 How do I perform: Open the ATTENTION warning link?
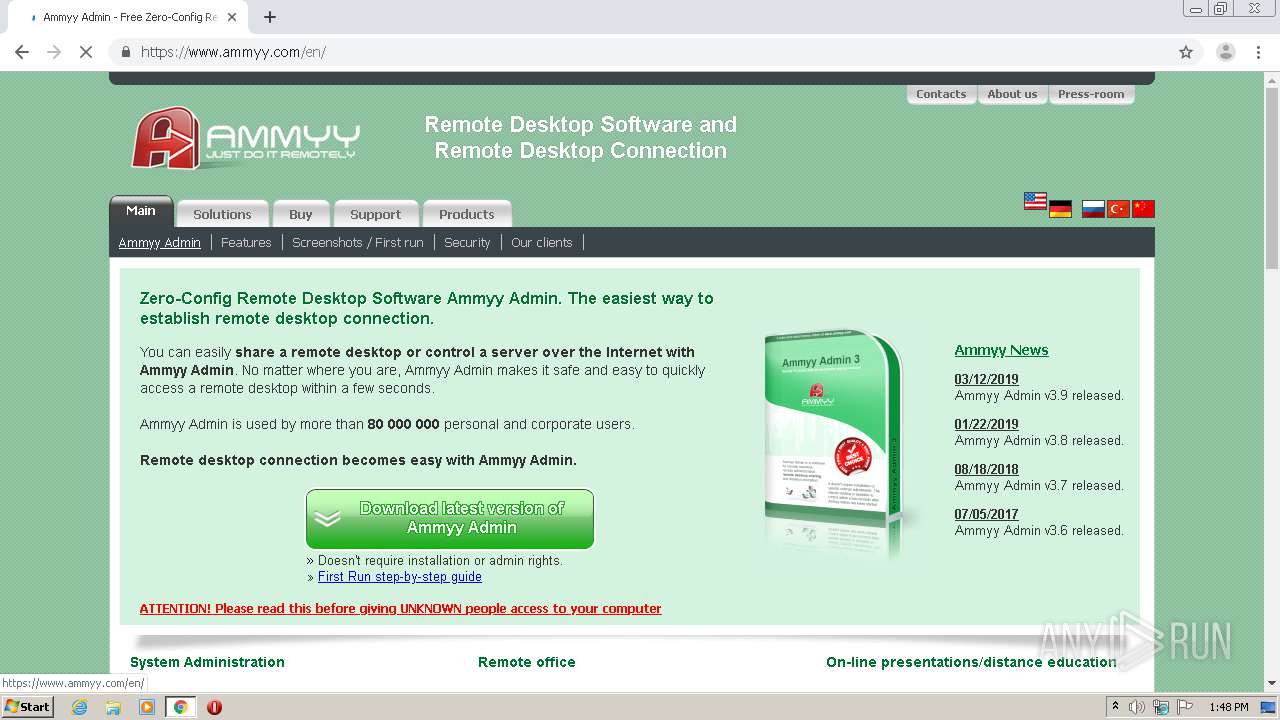(x=400, y=608)
